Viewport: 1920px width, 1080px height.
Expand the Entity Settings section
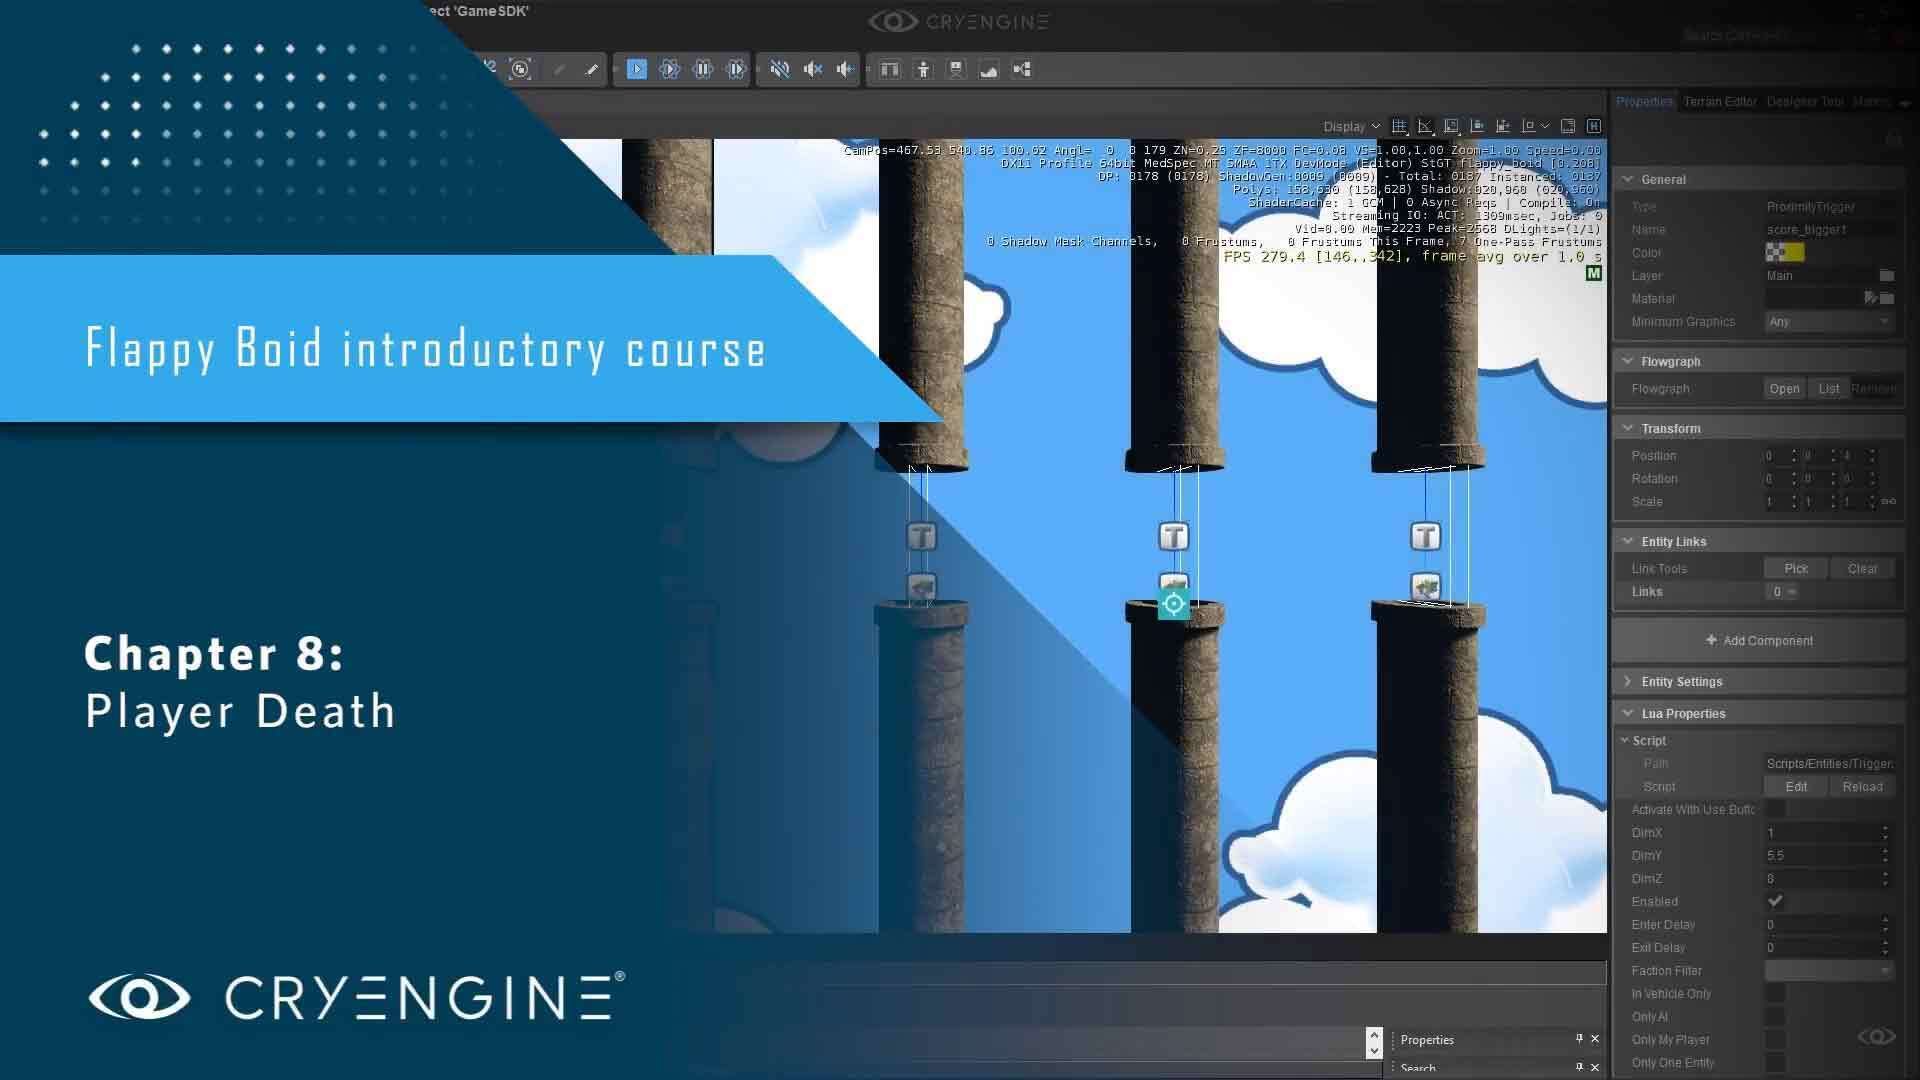(1681, 682)
